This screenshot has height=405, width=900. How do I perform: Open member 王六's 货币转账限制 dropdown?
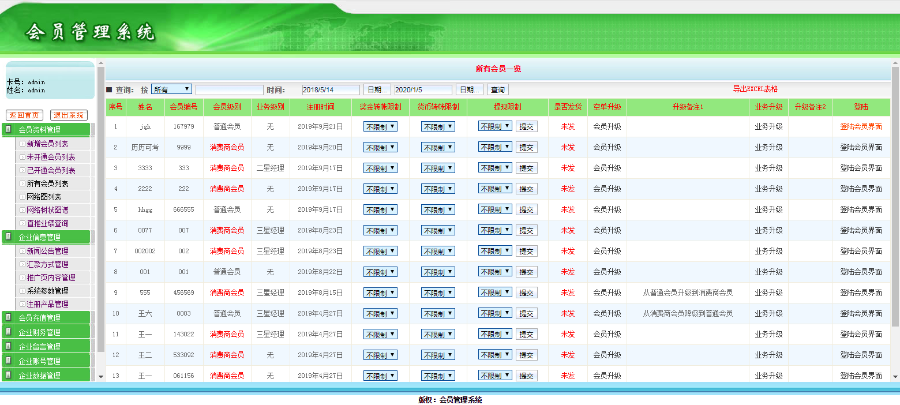pyautogui.click(x=437, y=313)
